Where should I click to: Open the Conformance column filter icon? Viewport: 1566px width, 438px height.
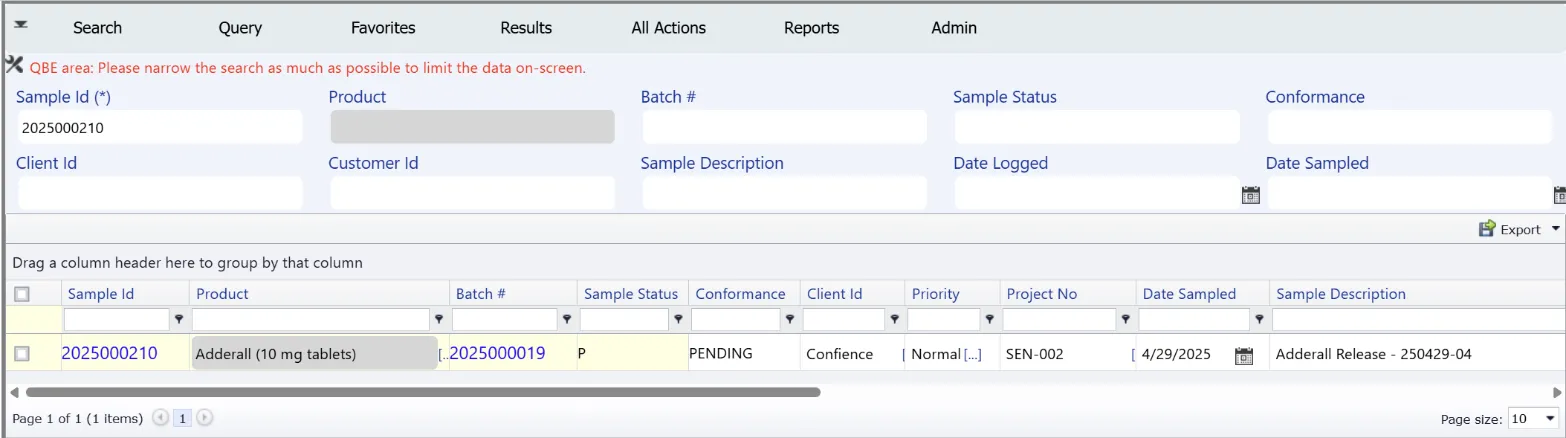pyautogui.click(x=790, y=319)
